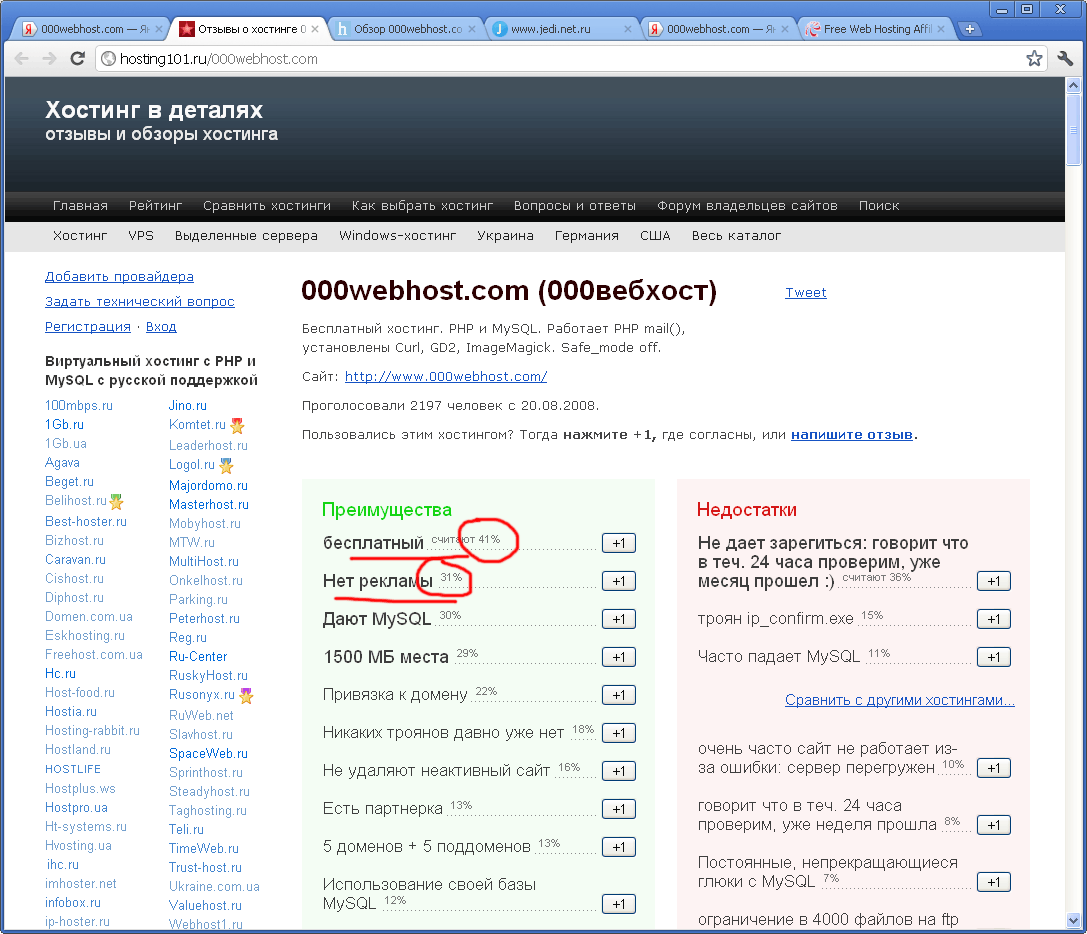Image resolution: width=1087 pixels, height=934 pixels.
Task: Open 'Форум владельцев сайтов' menu item
Action: coord(747,206)
